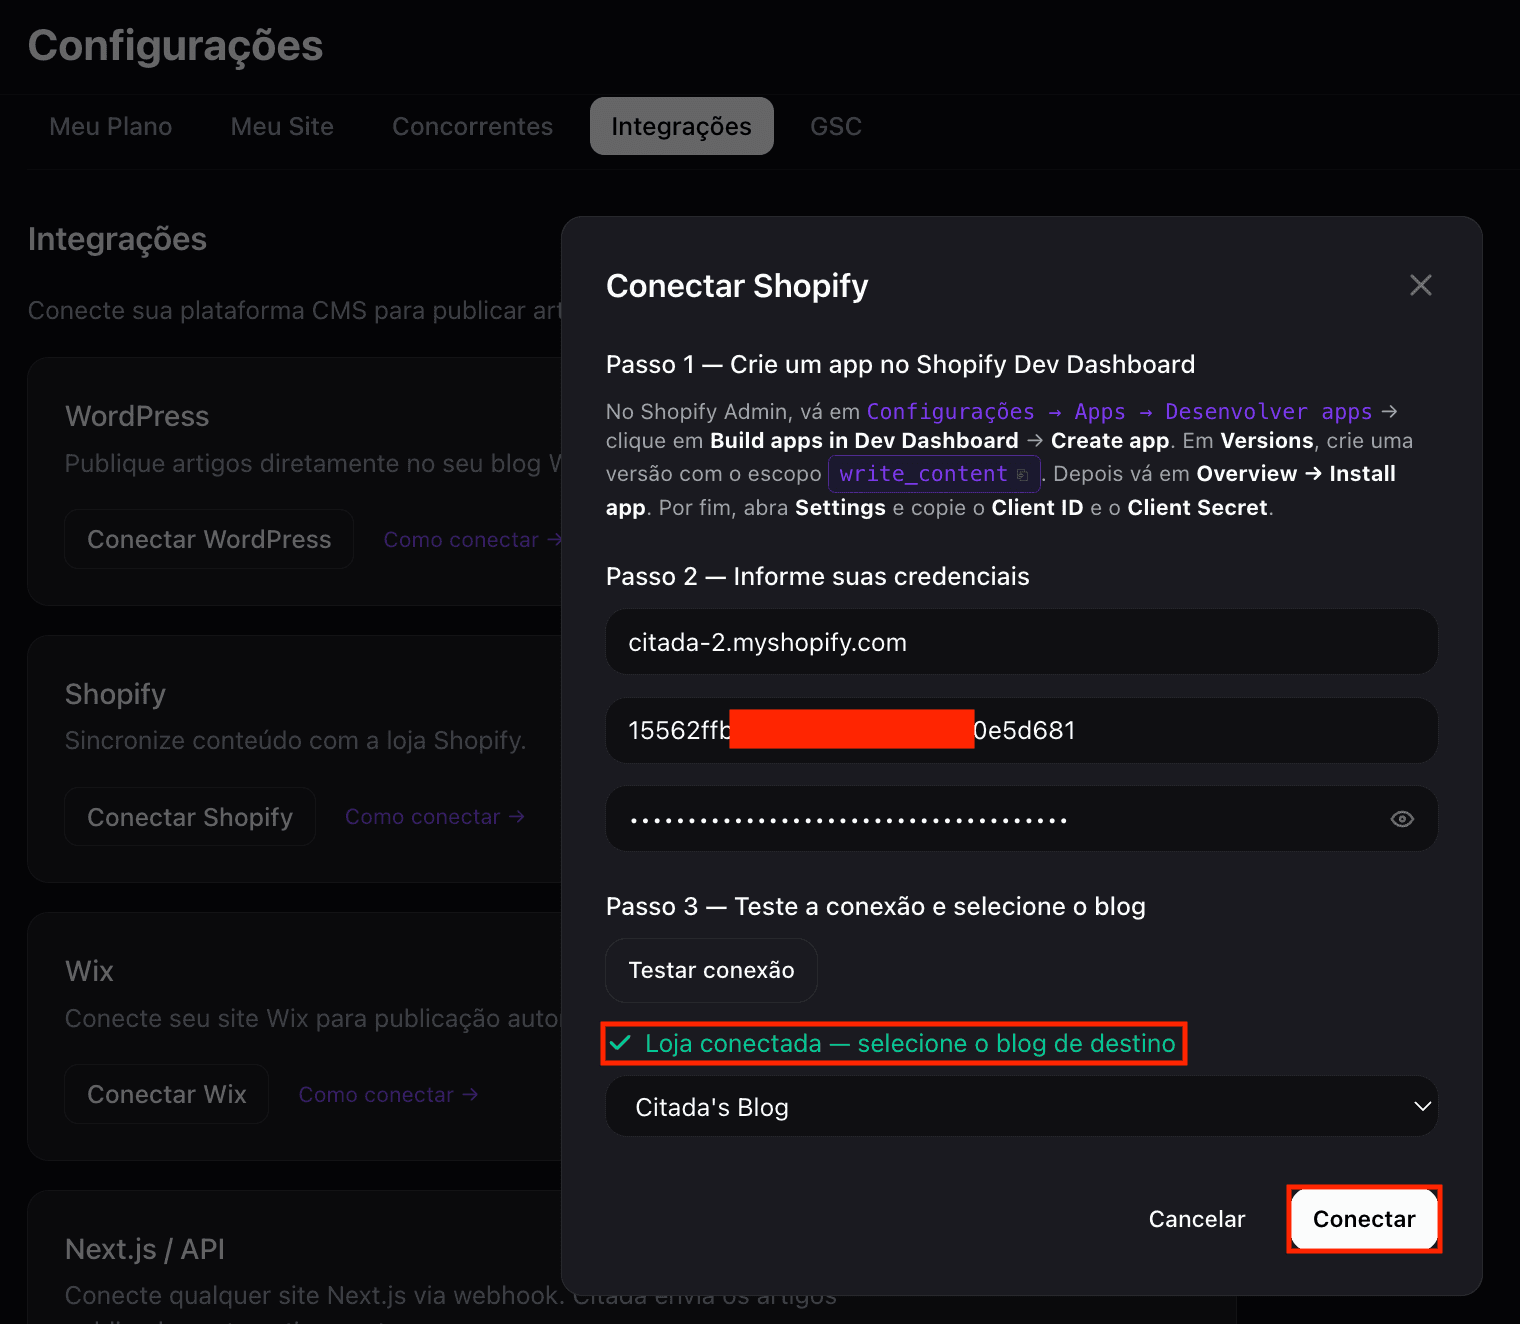Open Shopify Como conectar link

point(435,817)
